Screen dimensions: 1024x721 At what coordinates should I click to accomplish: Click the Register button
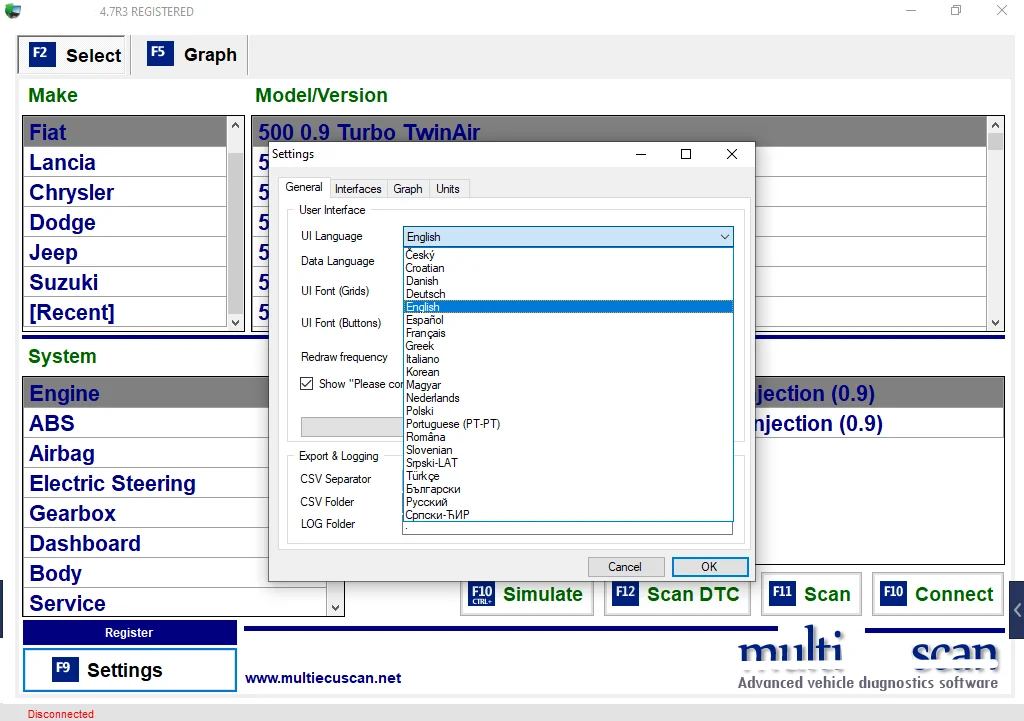130,632
